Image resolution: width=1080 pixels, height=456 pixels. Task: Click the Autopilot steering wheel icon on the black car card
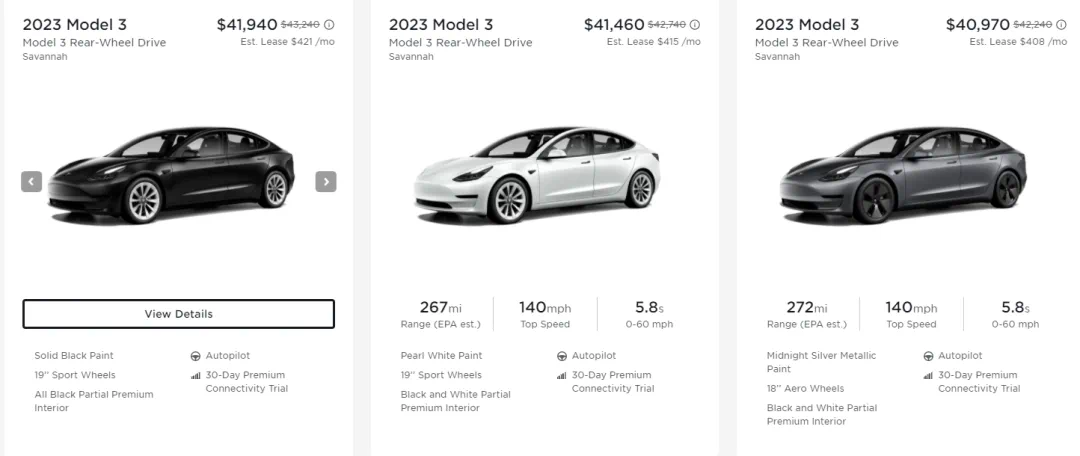[196, 356]
